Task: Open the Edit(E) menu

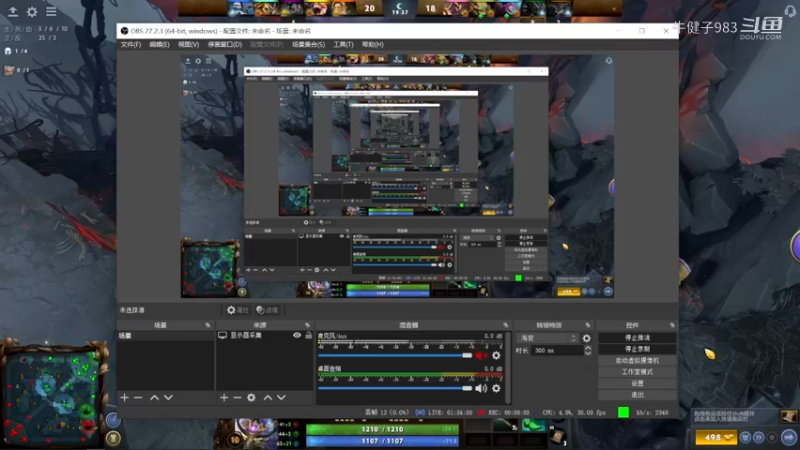Action: pyautogui.click(x=159, y=44)
